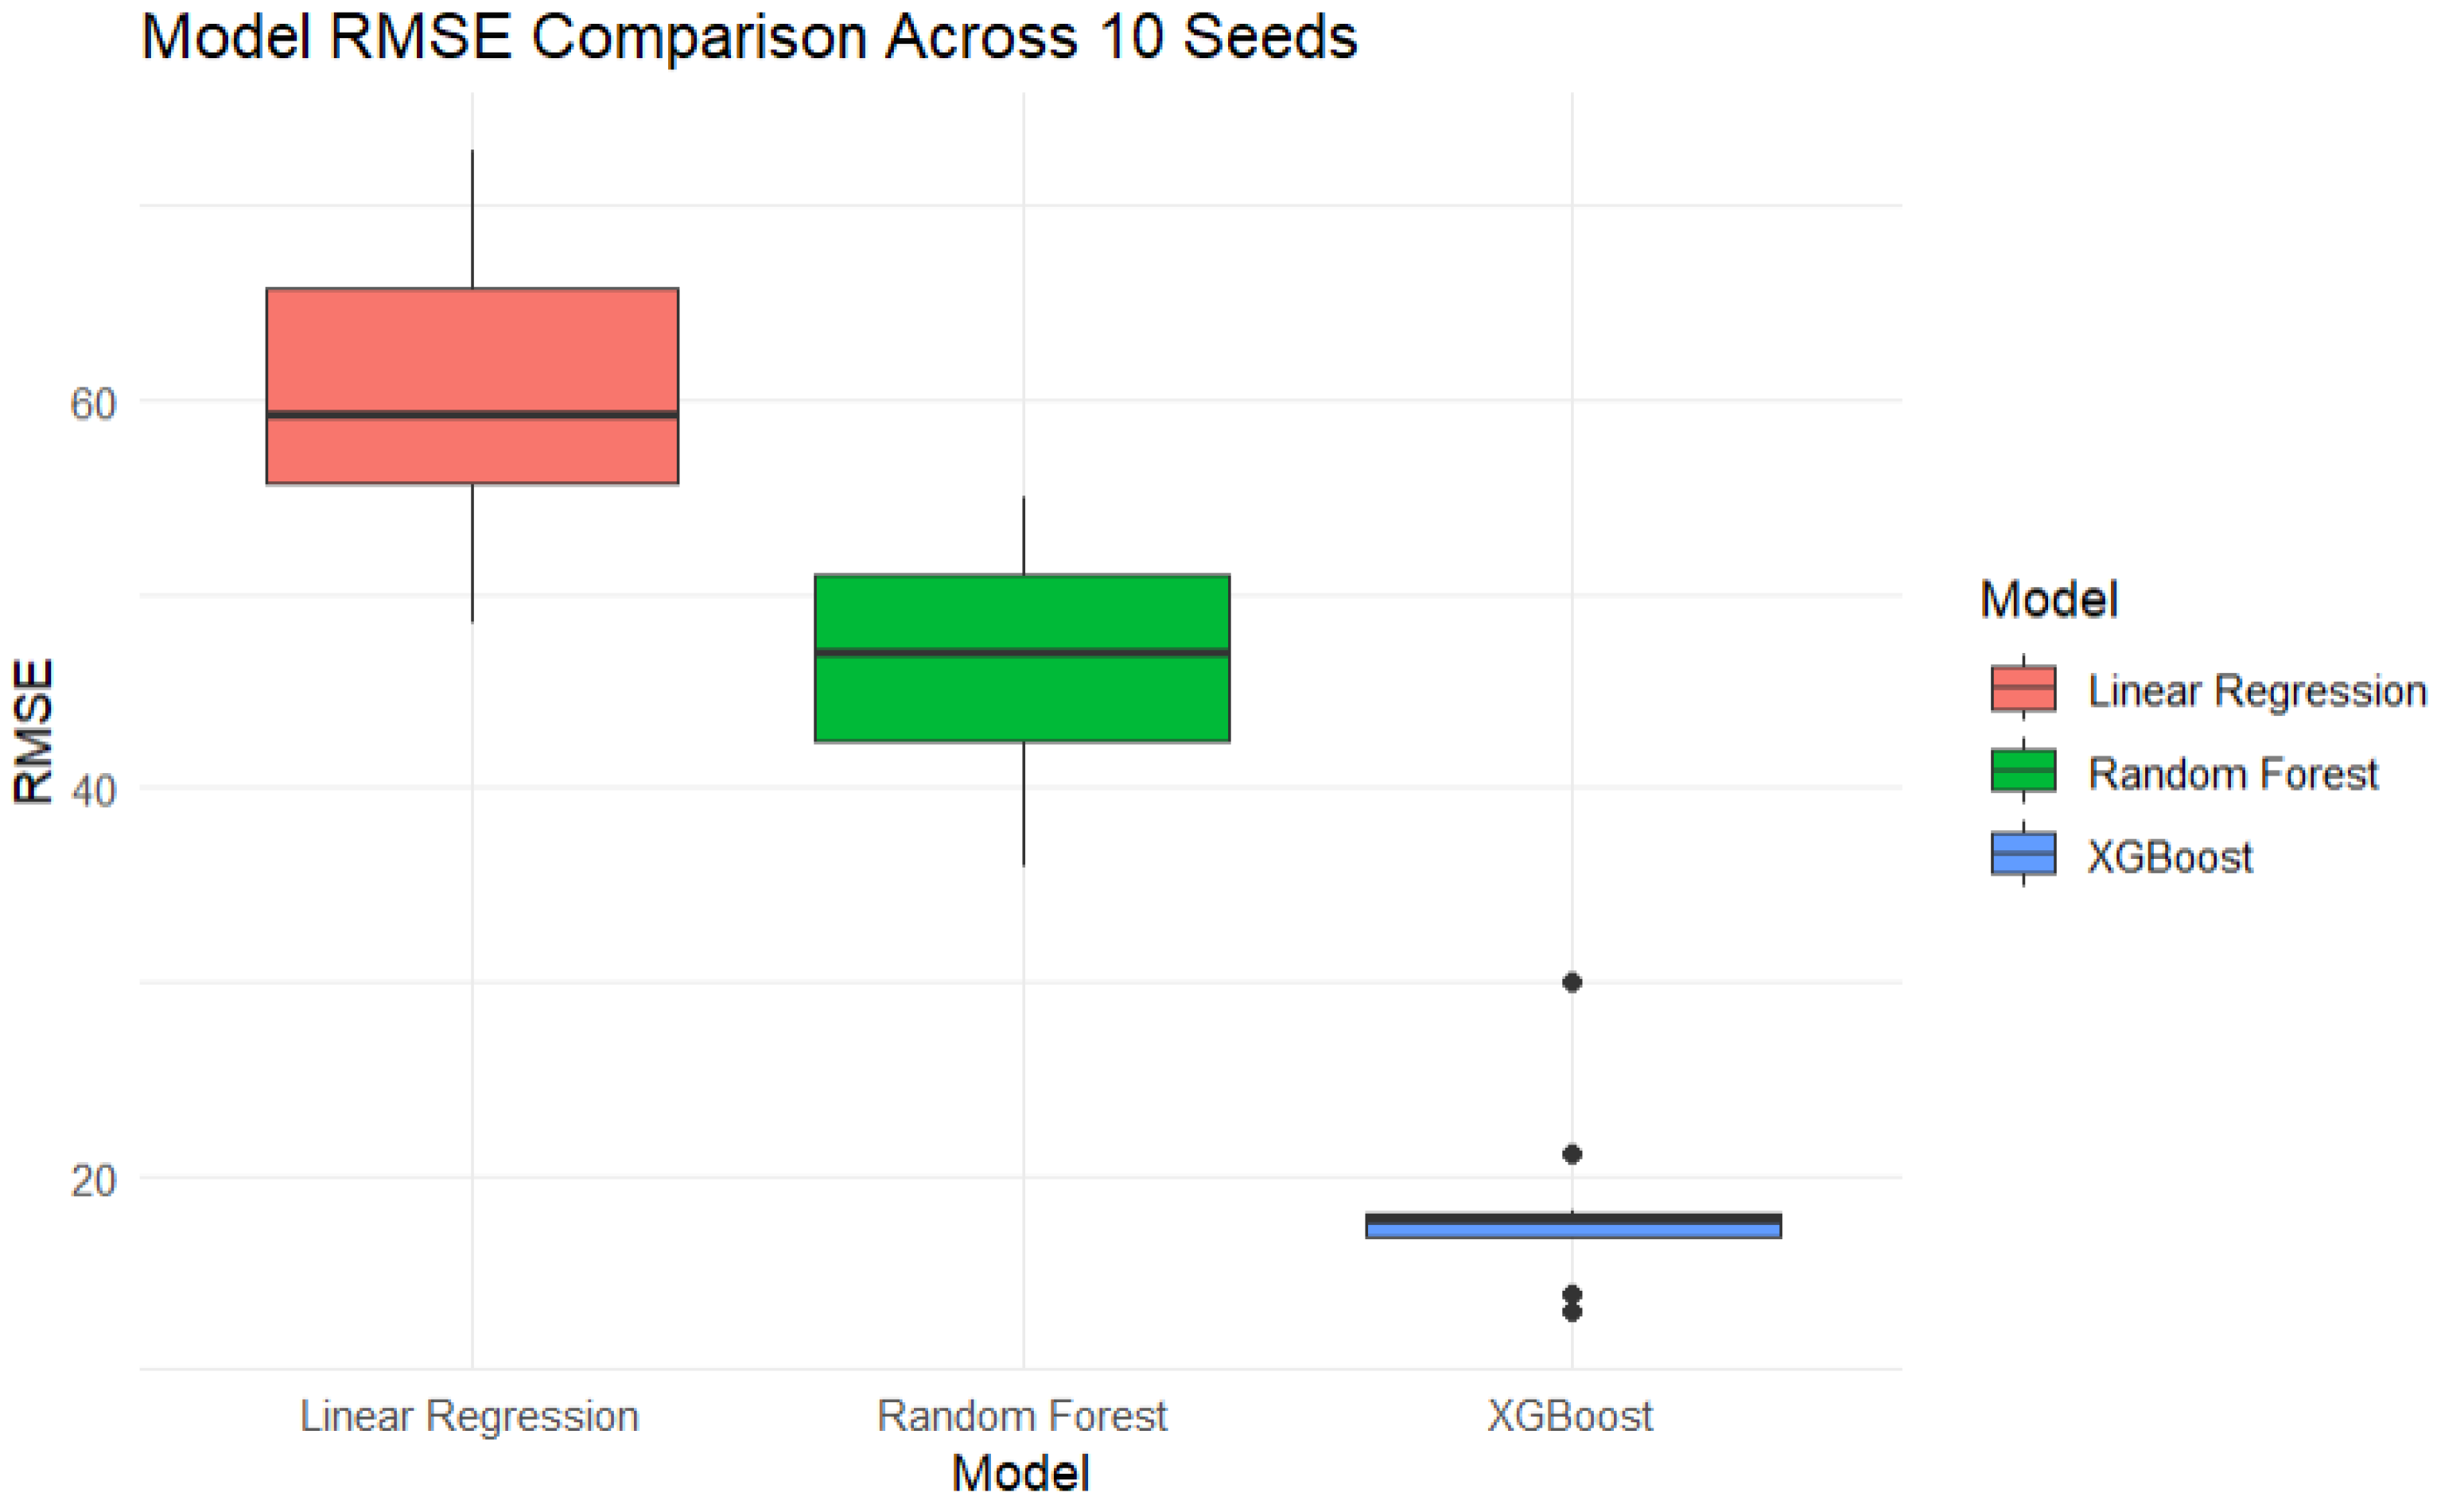This screenshot has width=2437, height=1512.
Task: Click the Random Forest x-axis label
Action: tap(1022, 1416)
